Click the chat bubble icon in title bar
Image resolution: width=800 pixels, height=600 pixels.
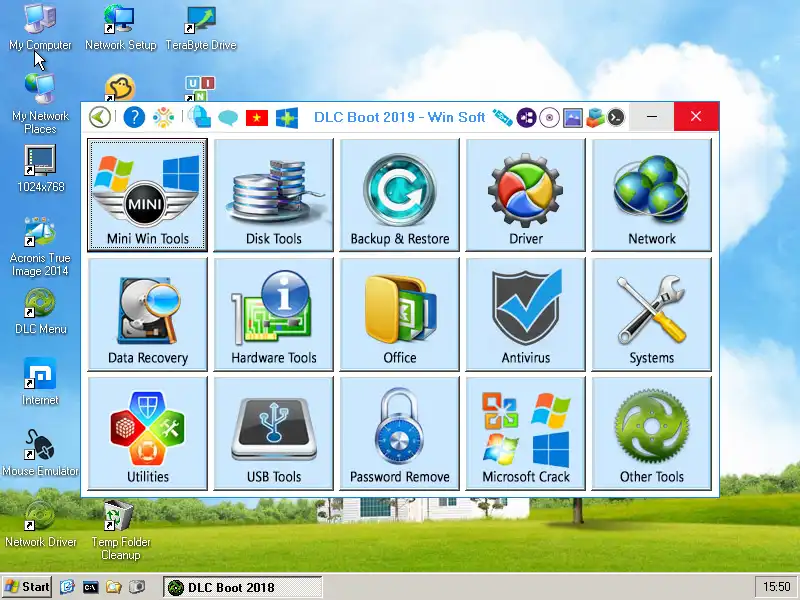click(228, 117)
